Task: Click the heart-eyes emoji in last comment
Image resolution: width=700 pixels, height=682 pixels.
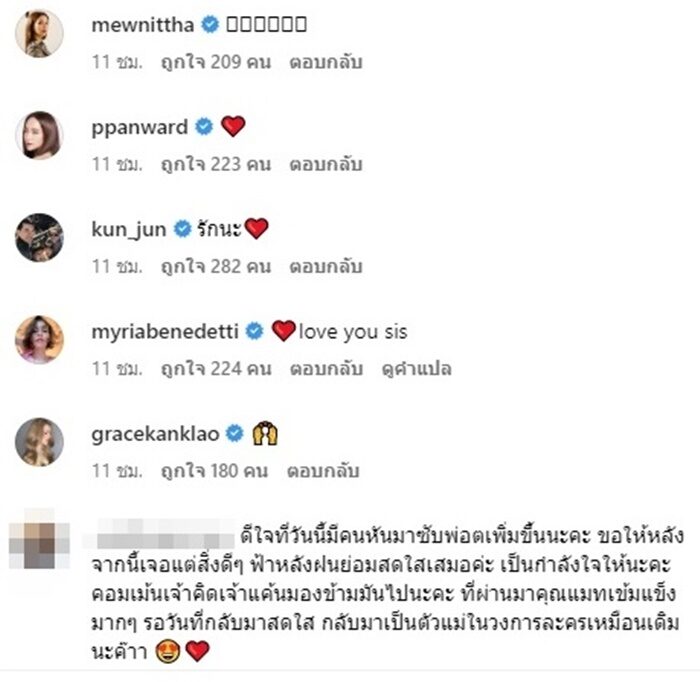Action: pos(168,651)
